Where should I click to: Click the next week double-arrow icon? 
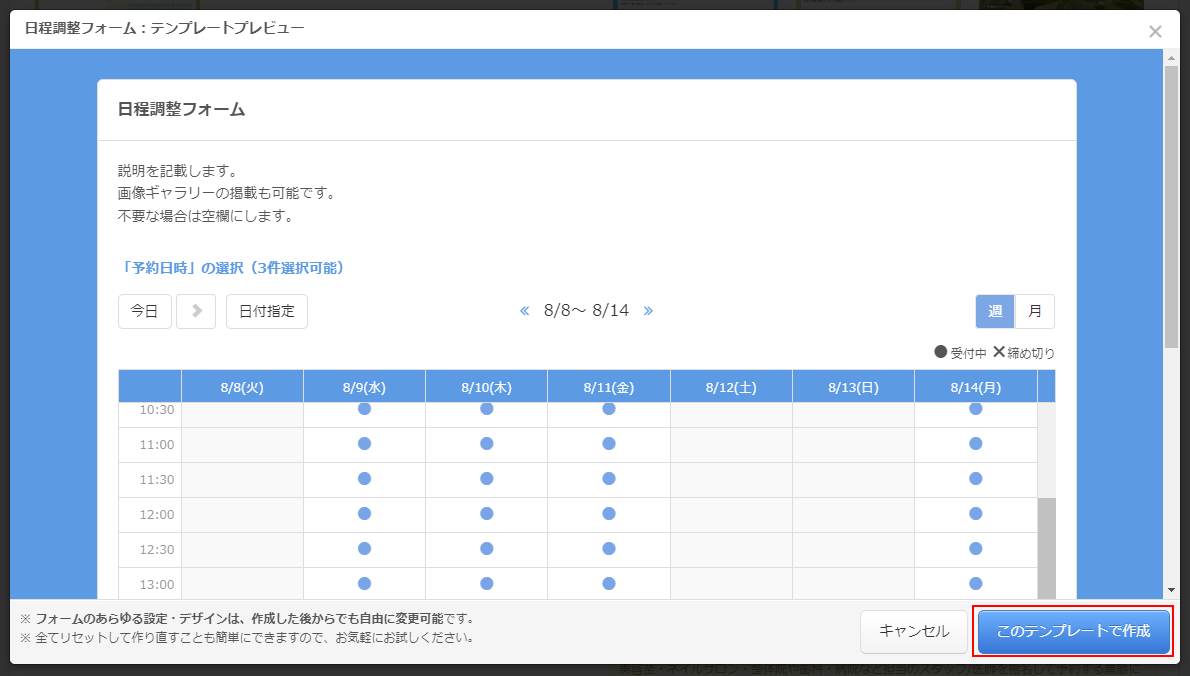click(x=648, y=311)
